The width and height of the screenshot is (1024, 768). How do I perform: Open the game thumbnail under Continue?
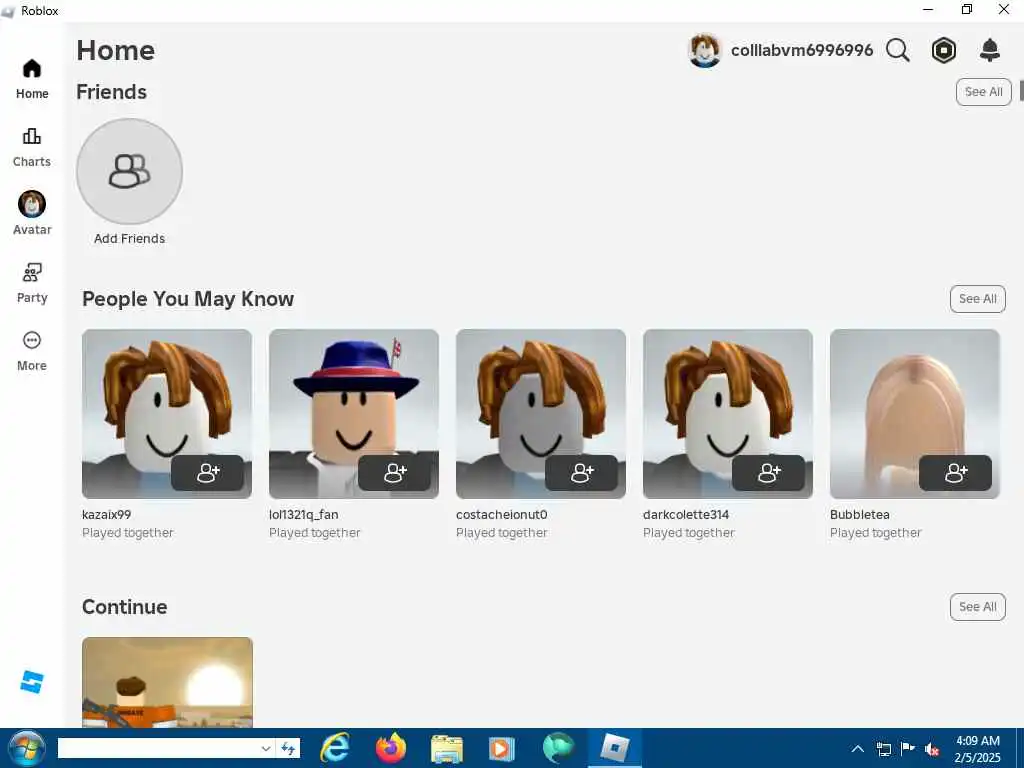point(167,682)
